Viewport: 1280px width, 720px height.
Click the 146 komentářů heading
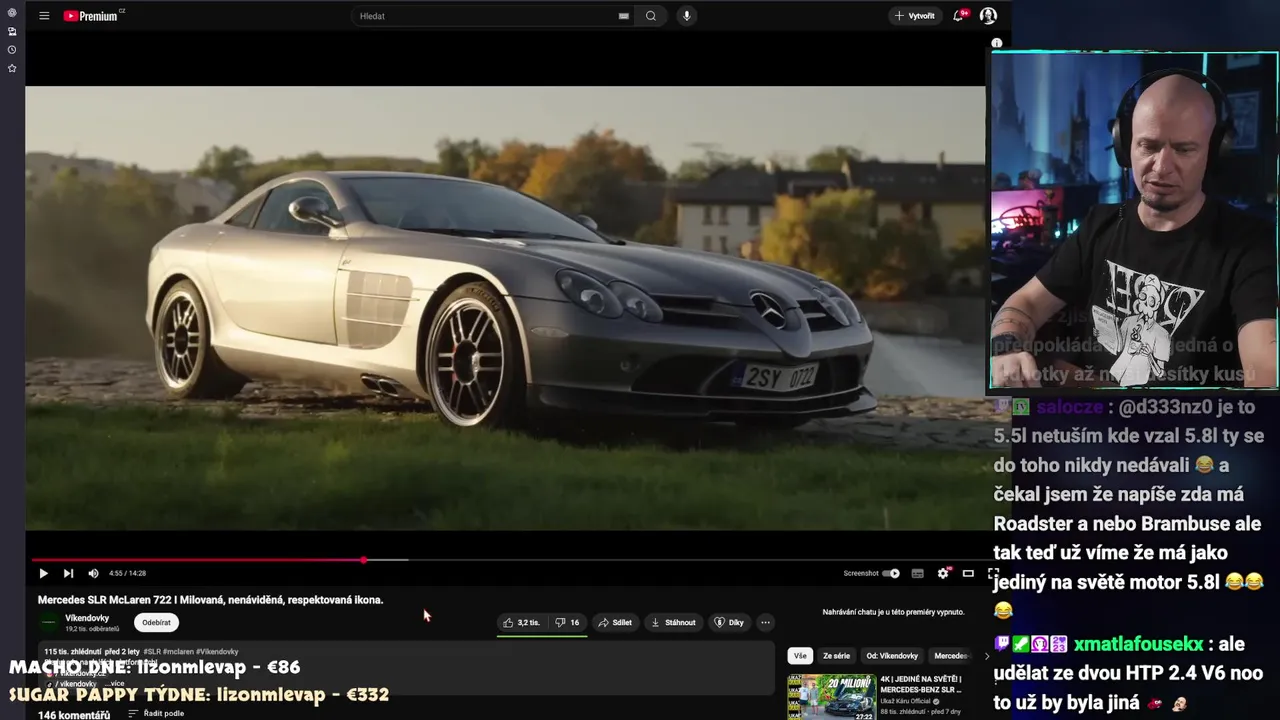[74, 715]
